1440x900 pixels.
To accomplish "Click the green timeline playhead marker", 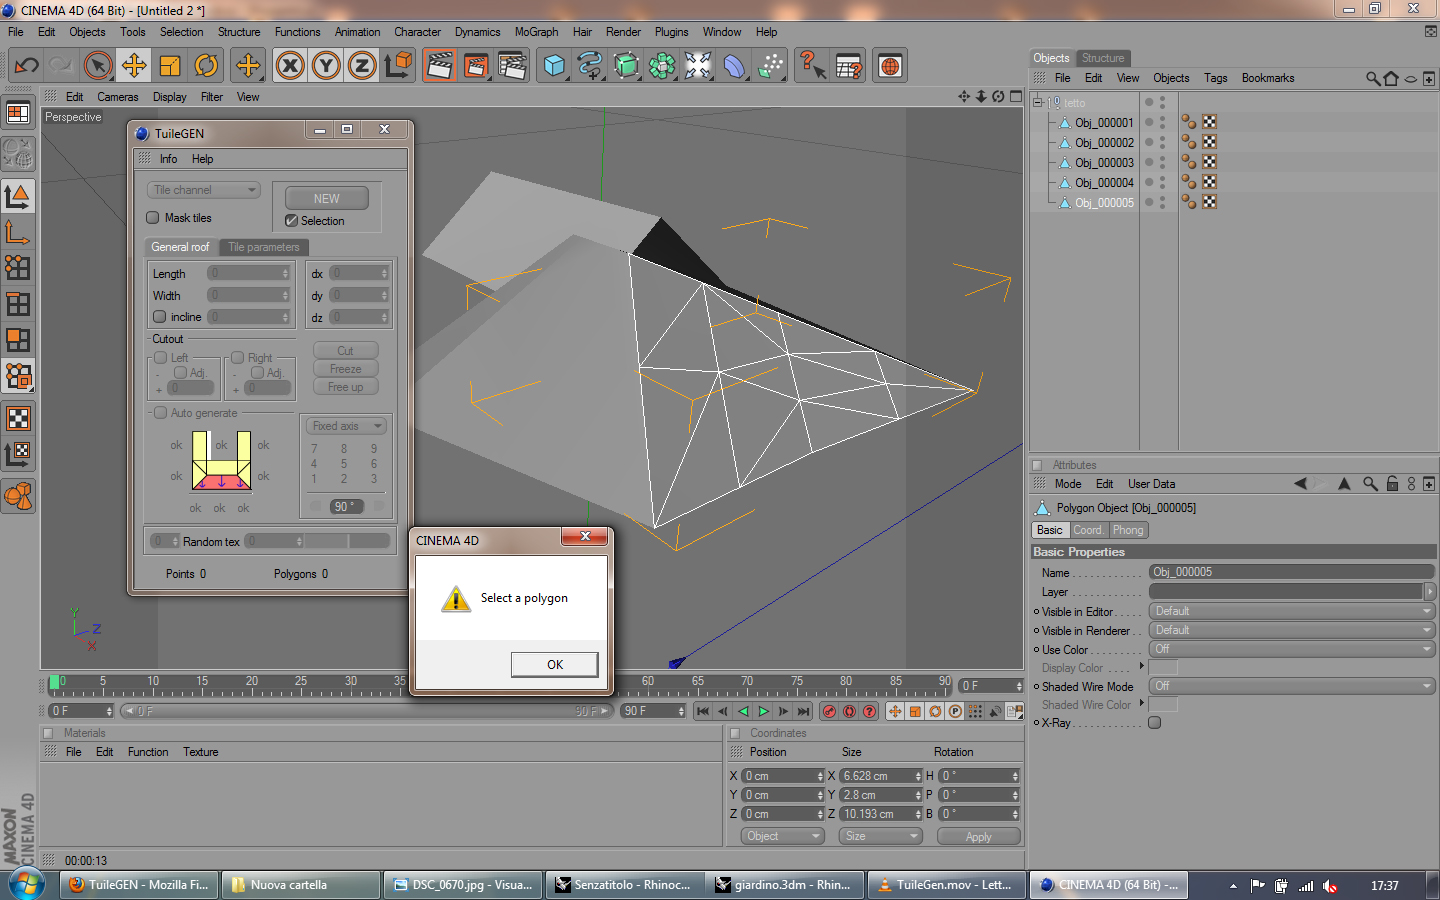I will click(x=54, y=682).
